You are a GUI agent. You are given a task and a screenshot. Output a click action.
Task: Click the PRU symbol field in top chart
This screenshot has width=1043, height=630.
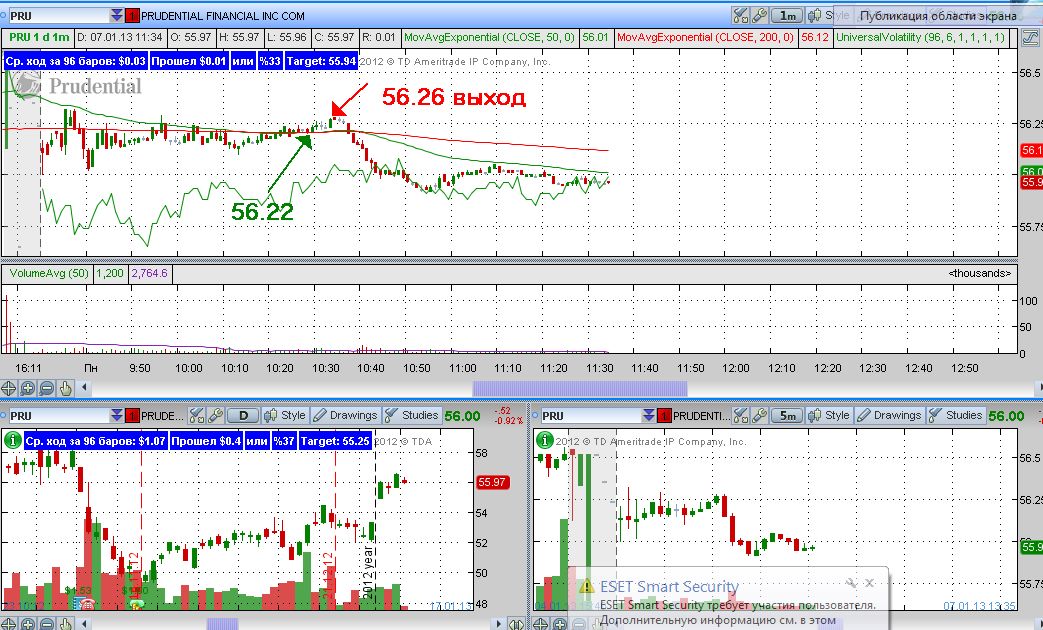[58, 15]
